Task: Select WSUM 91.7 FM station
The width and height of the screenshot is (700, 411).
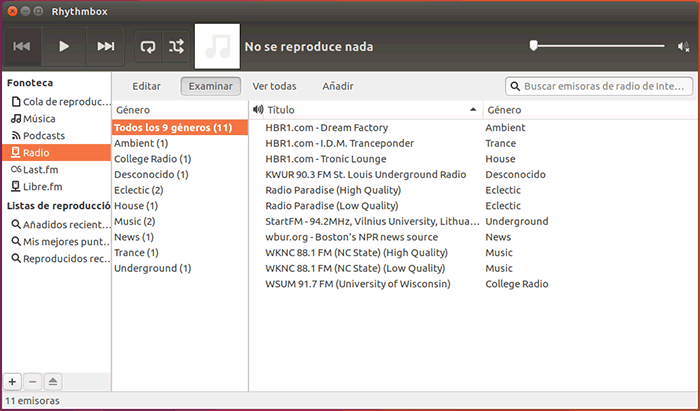Action: (x=473, y=284)
